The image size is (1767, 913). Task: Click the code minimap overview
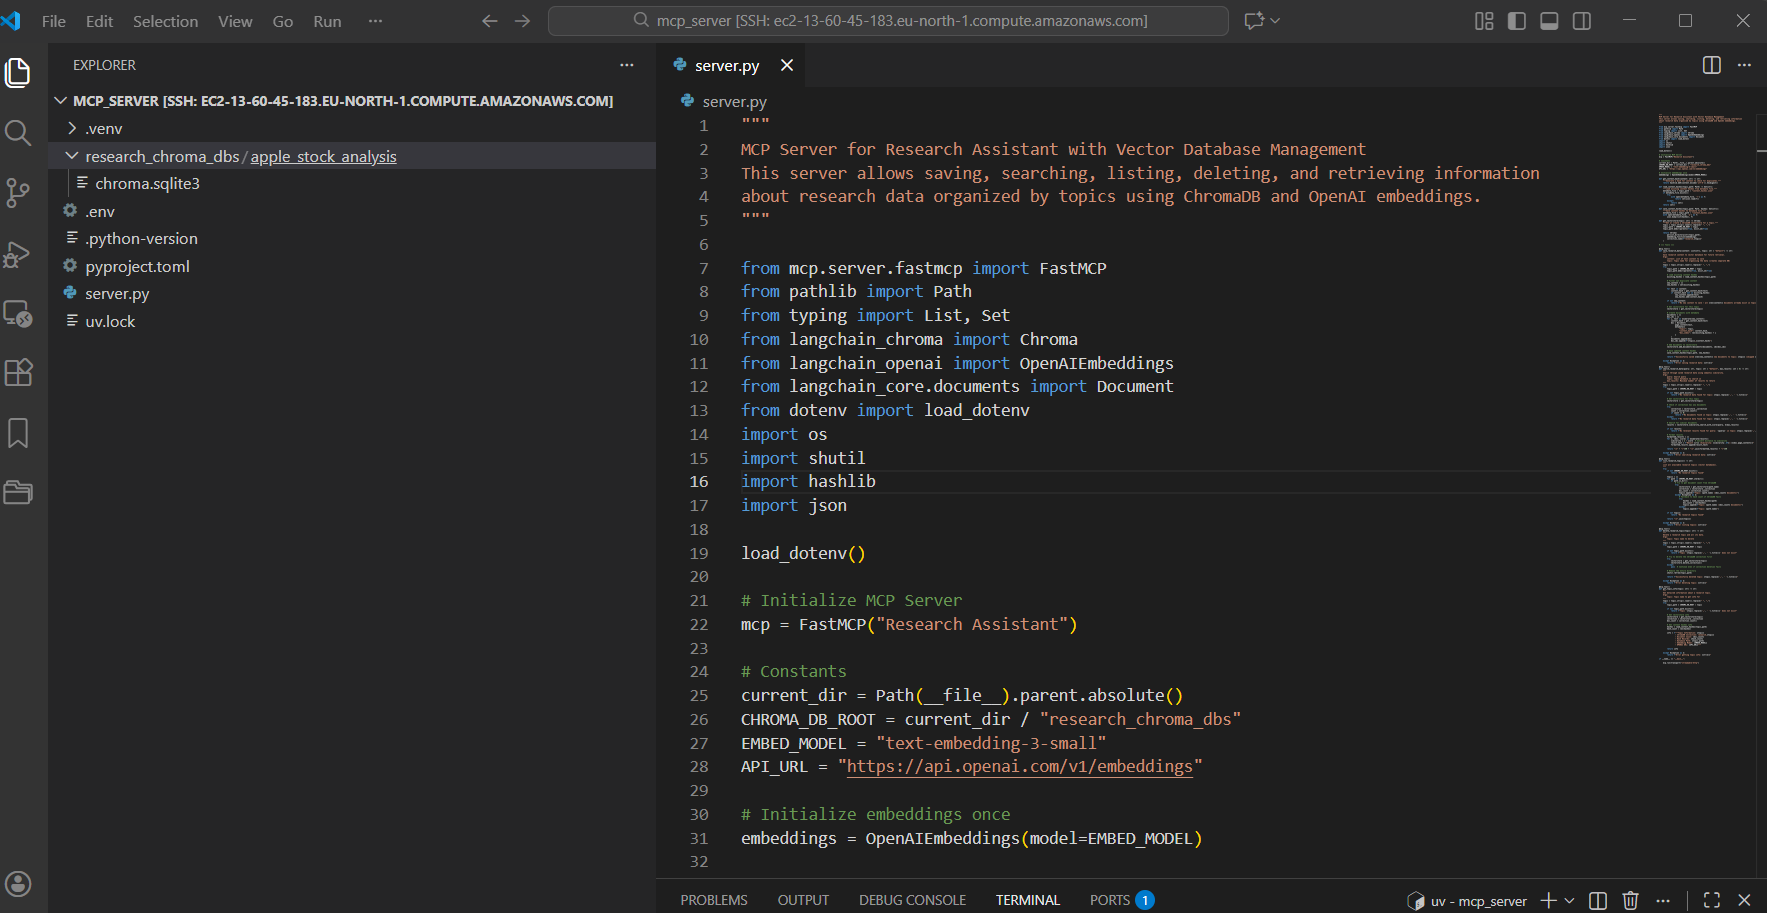[1704, 390]
